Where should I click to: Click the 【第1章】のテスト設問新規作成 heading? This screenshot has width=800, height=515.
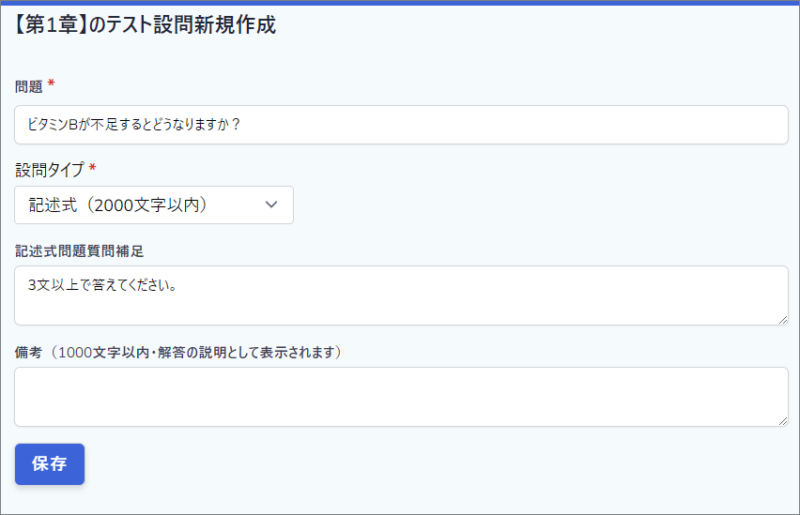tap(143, 24)
